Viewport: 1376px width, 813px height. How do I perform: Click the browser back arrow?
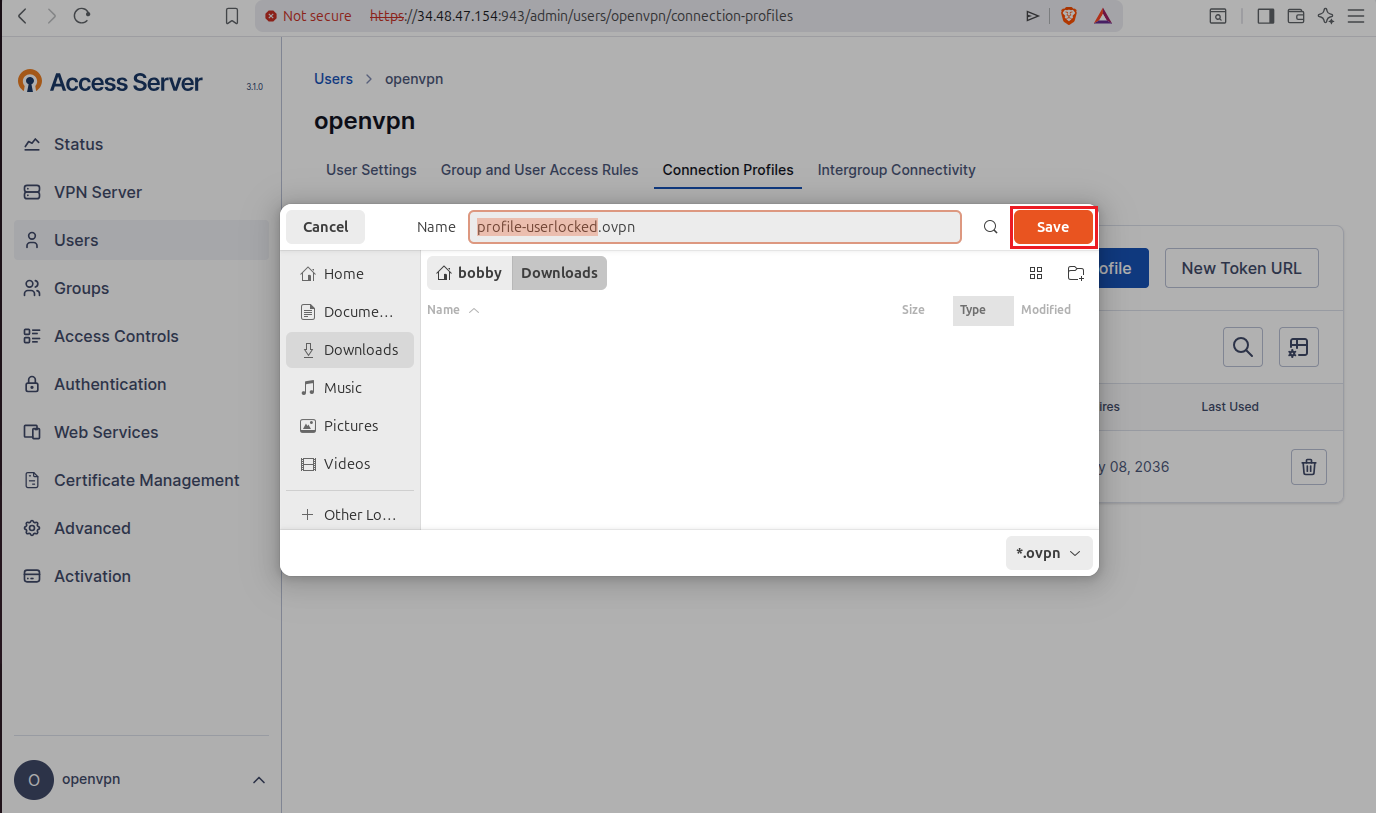click(23, 16)
